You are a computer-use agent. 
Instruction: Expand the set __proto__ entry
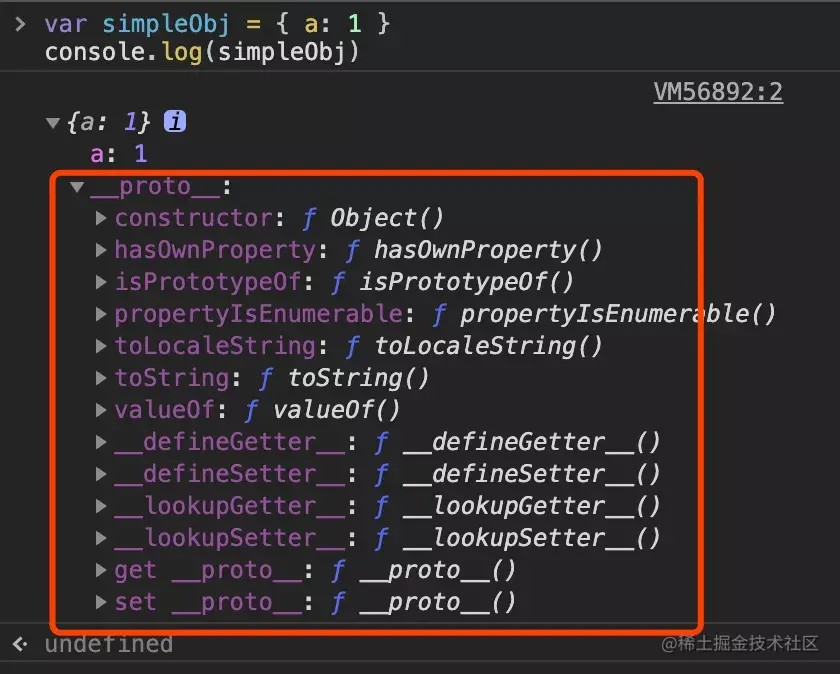coord(101,602)
